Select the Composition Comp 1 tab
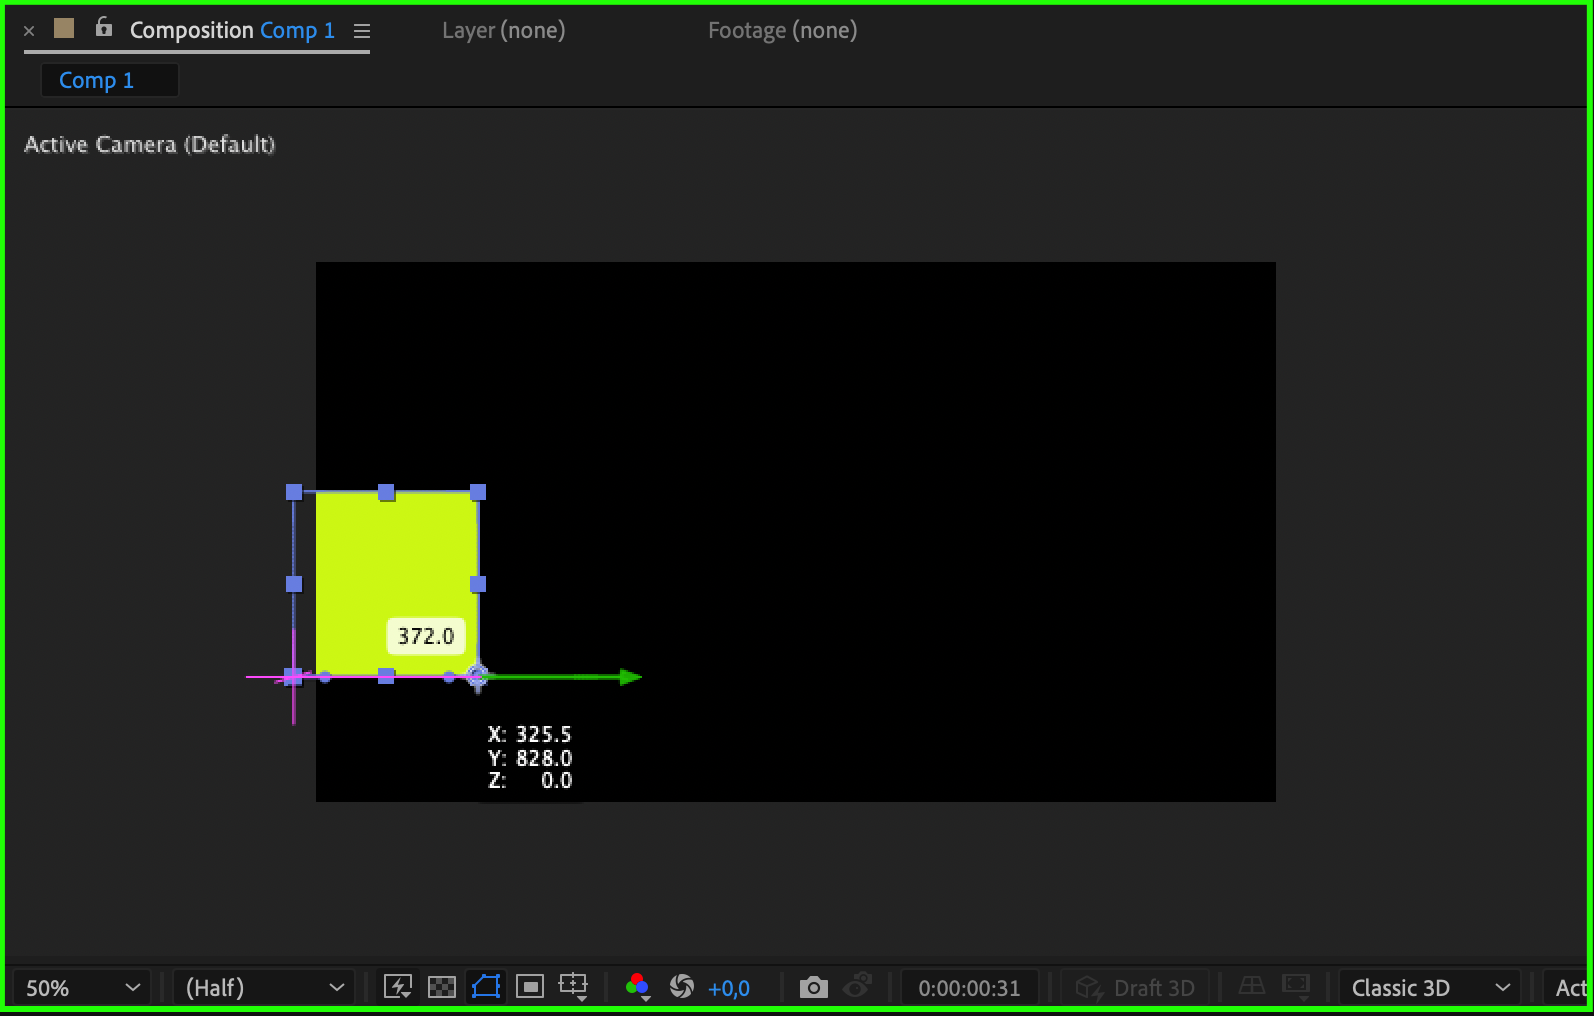Image resolution: width=1594 pixels, height=1016 pixels. pyautogui.click(x=232, y=30)
